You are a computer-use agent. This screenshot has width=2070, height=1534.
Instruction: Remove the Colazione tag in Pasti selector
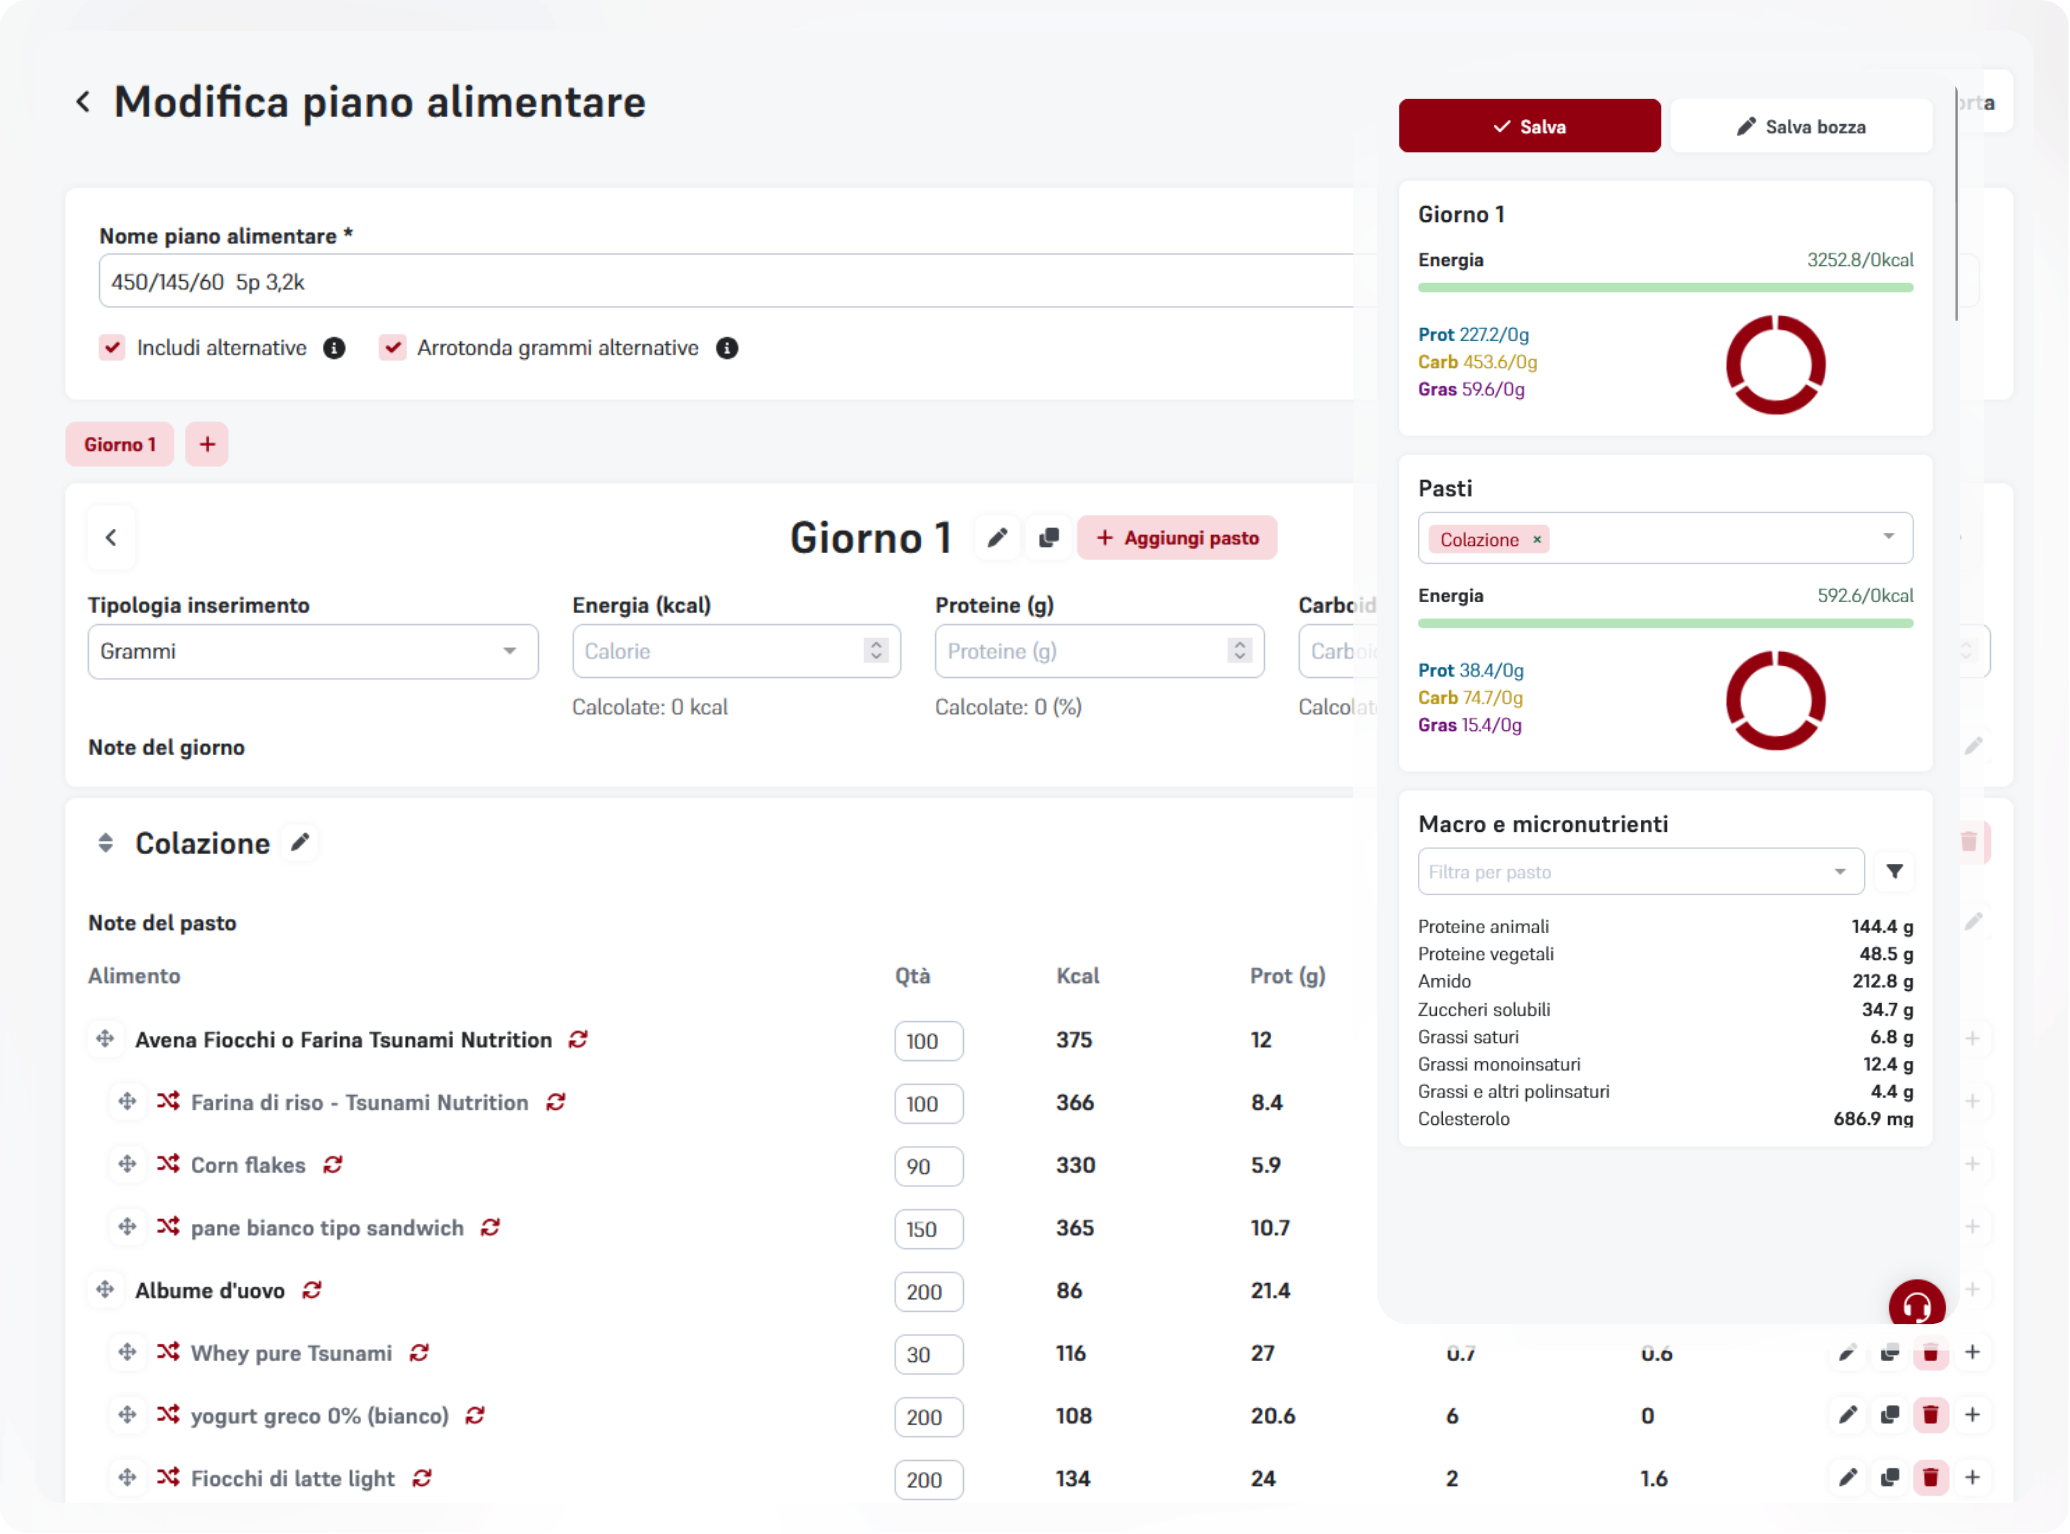(1537, 540)
